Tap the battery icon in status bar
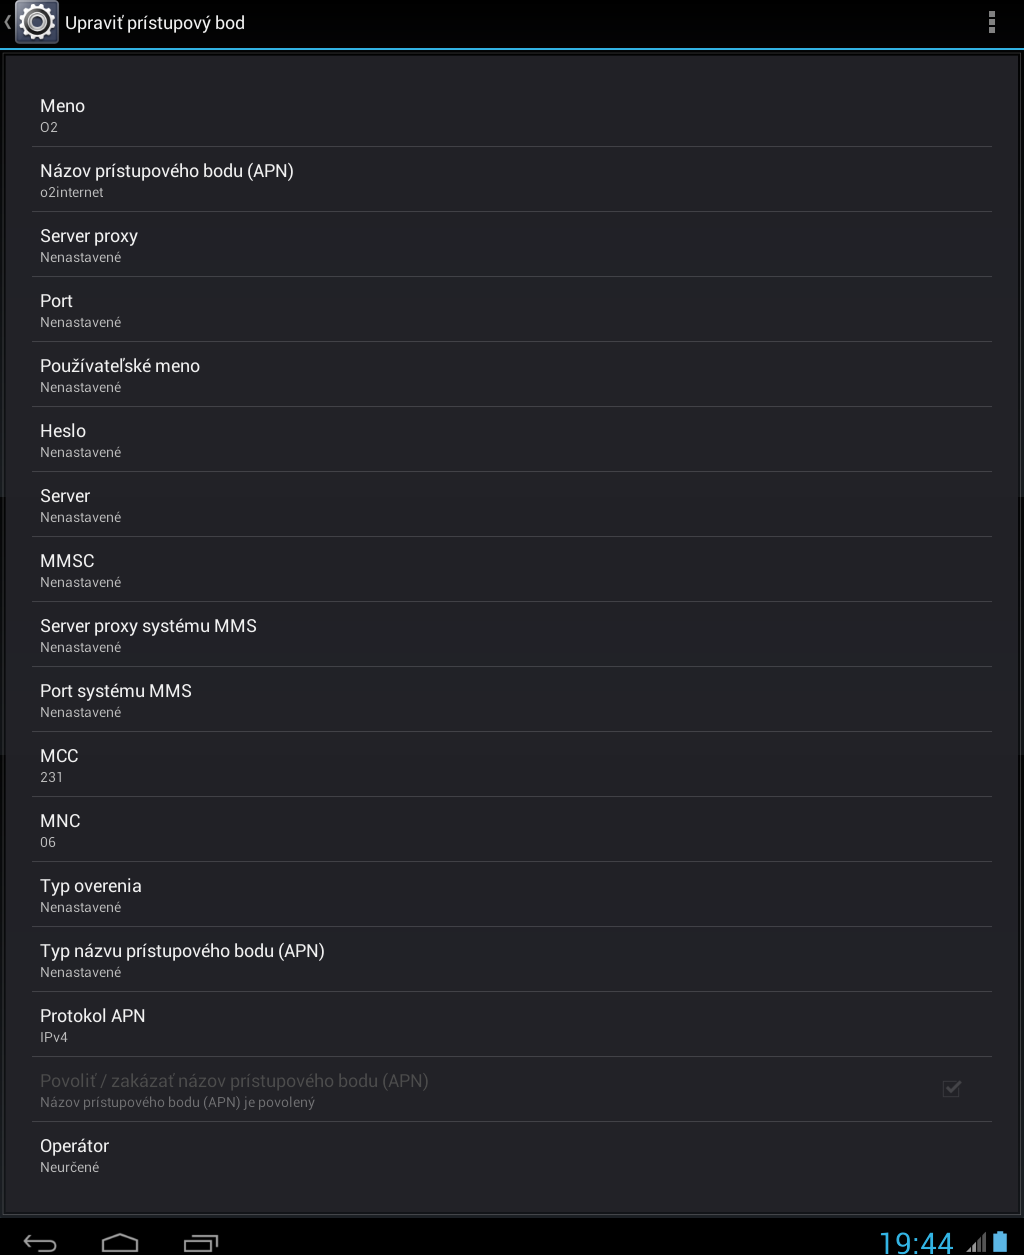The height and width of the screenshot is (1255, 1024). pos(1000,1242)
